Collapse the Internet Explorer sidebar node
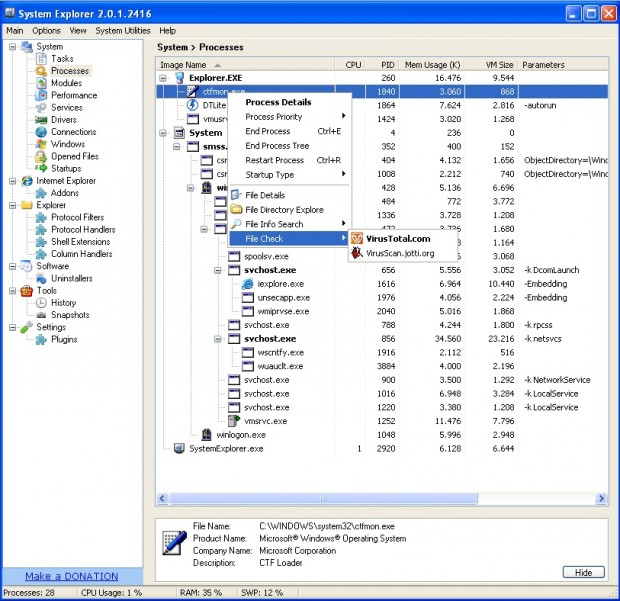Image resolution: width=620 pixels, height=601 pixels. click(x=11, y=181)
